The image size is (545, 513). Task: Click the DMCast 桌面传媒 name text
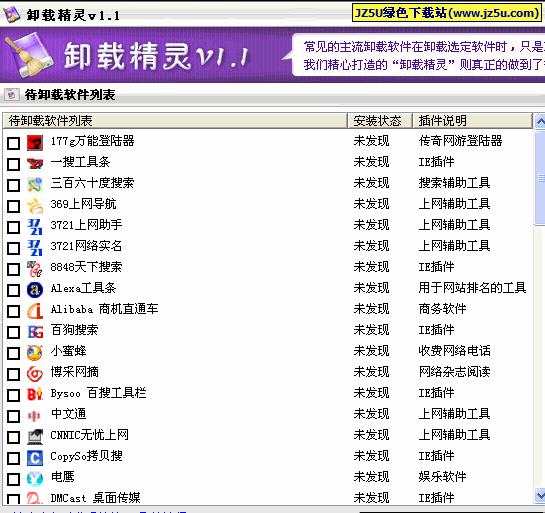coord(95,498)
